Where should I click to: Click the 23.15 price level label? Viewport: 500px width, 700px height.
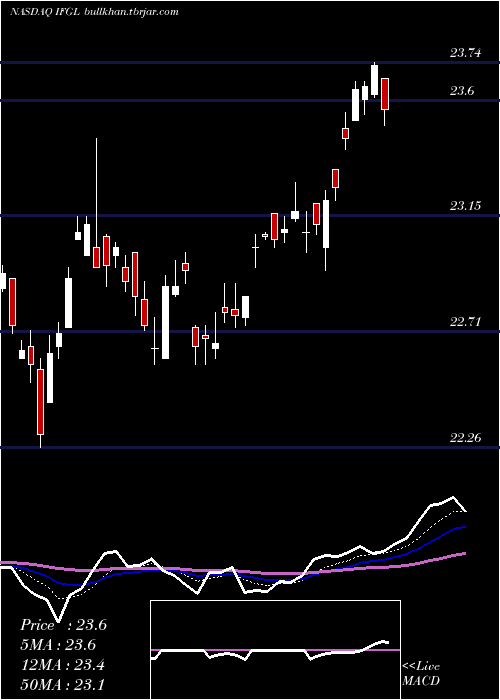point(466,206)
